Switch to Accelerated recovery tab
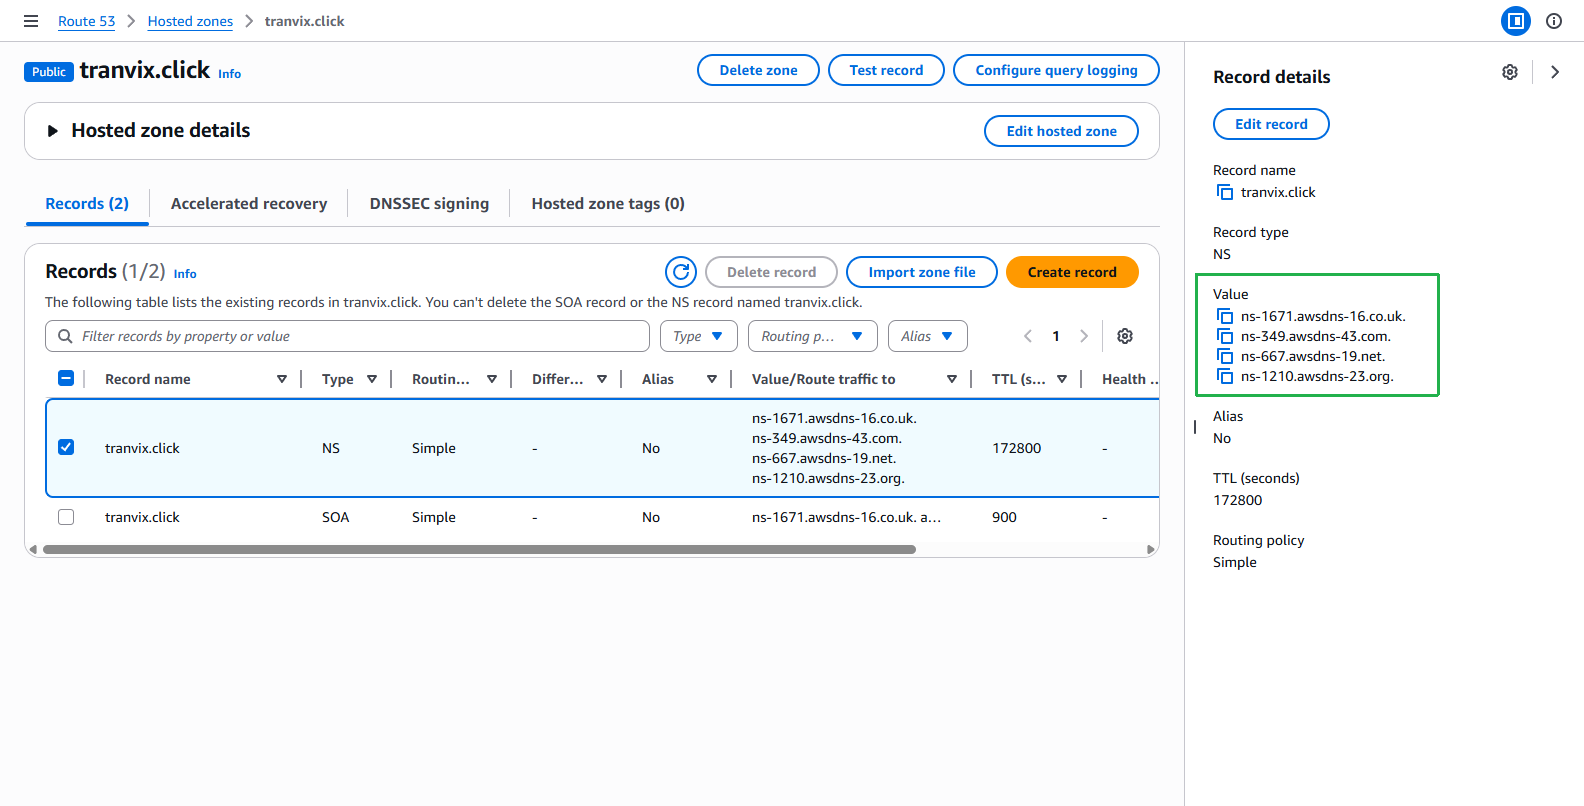 (249, 204)
